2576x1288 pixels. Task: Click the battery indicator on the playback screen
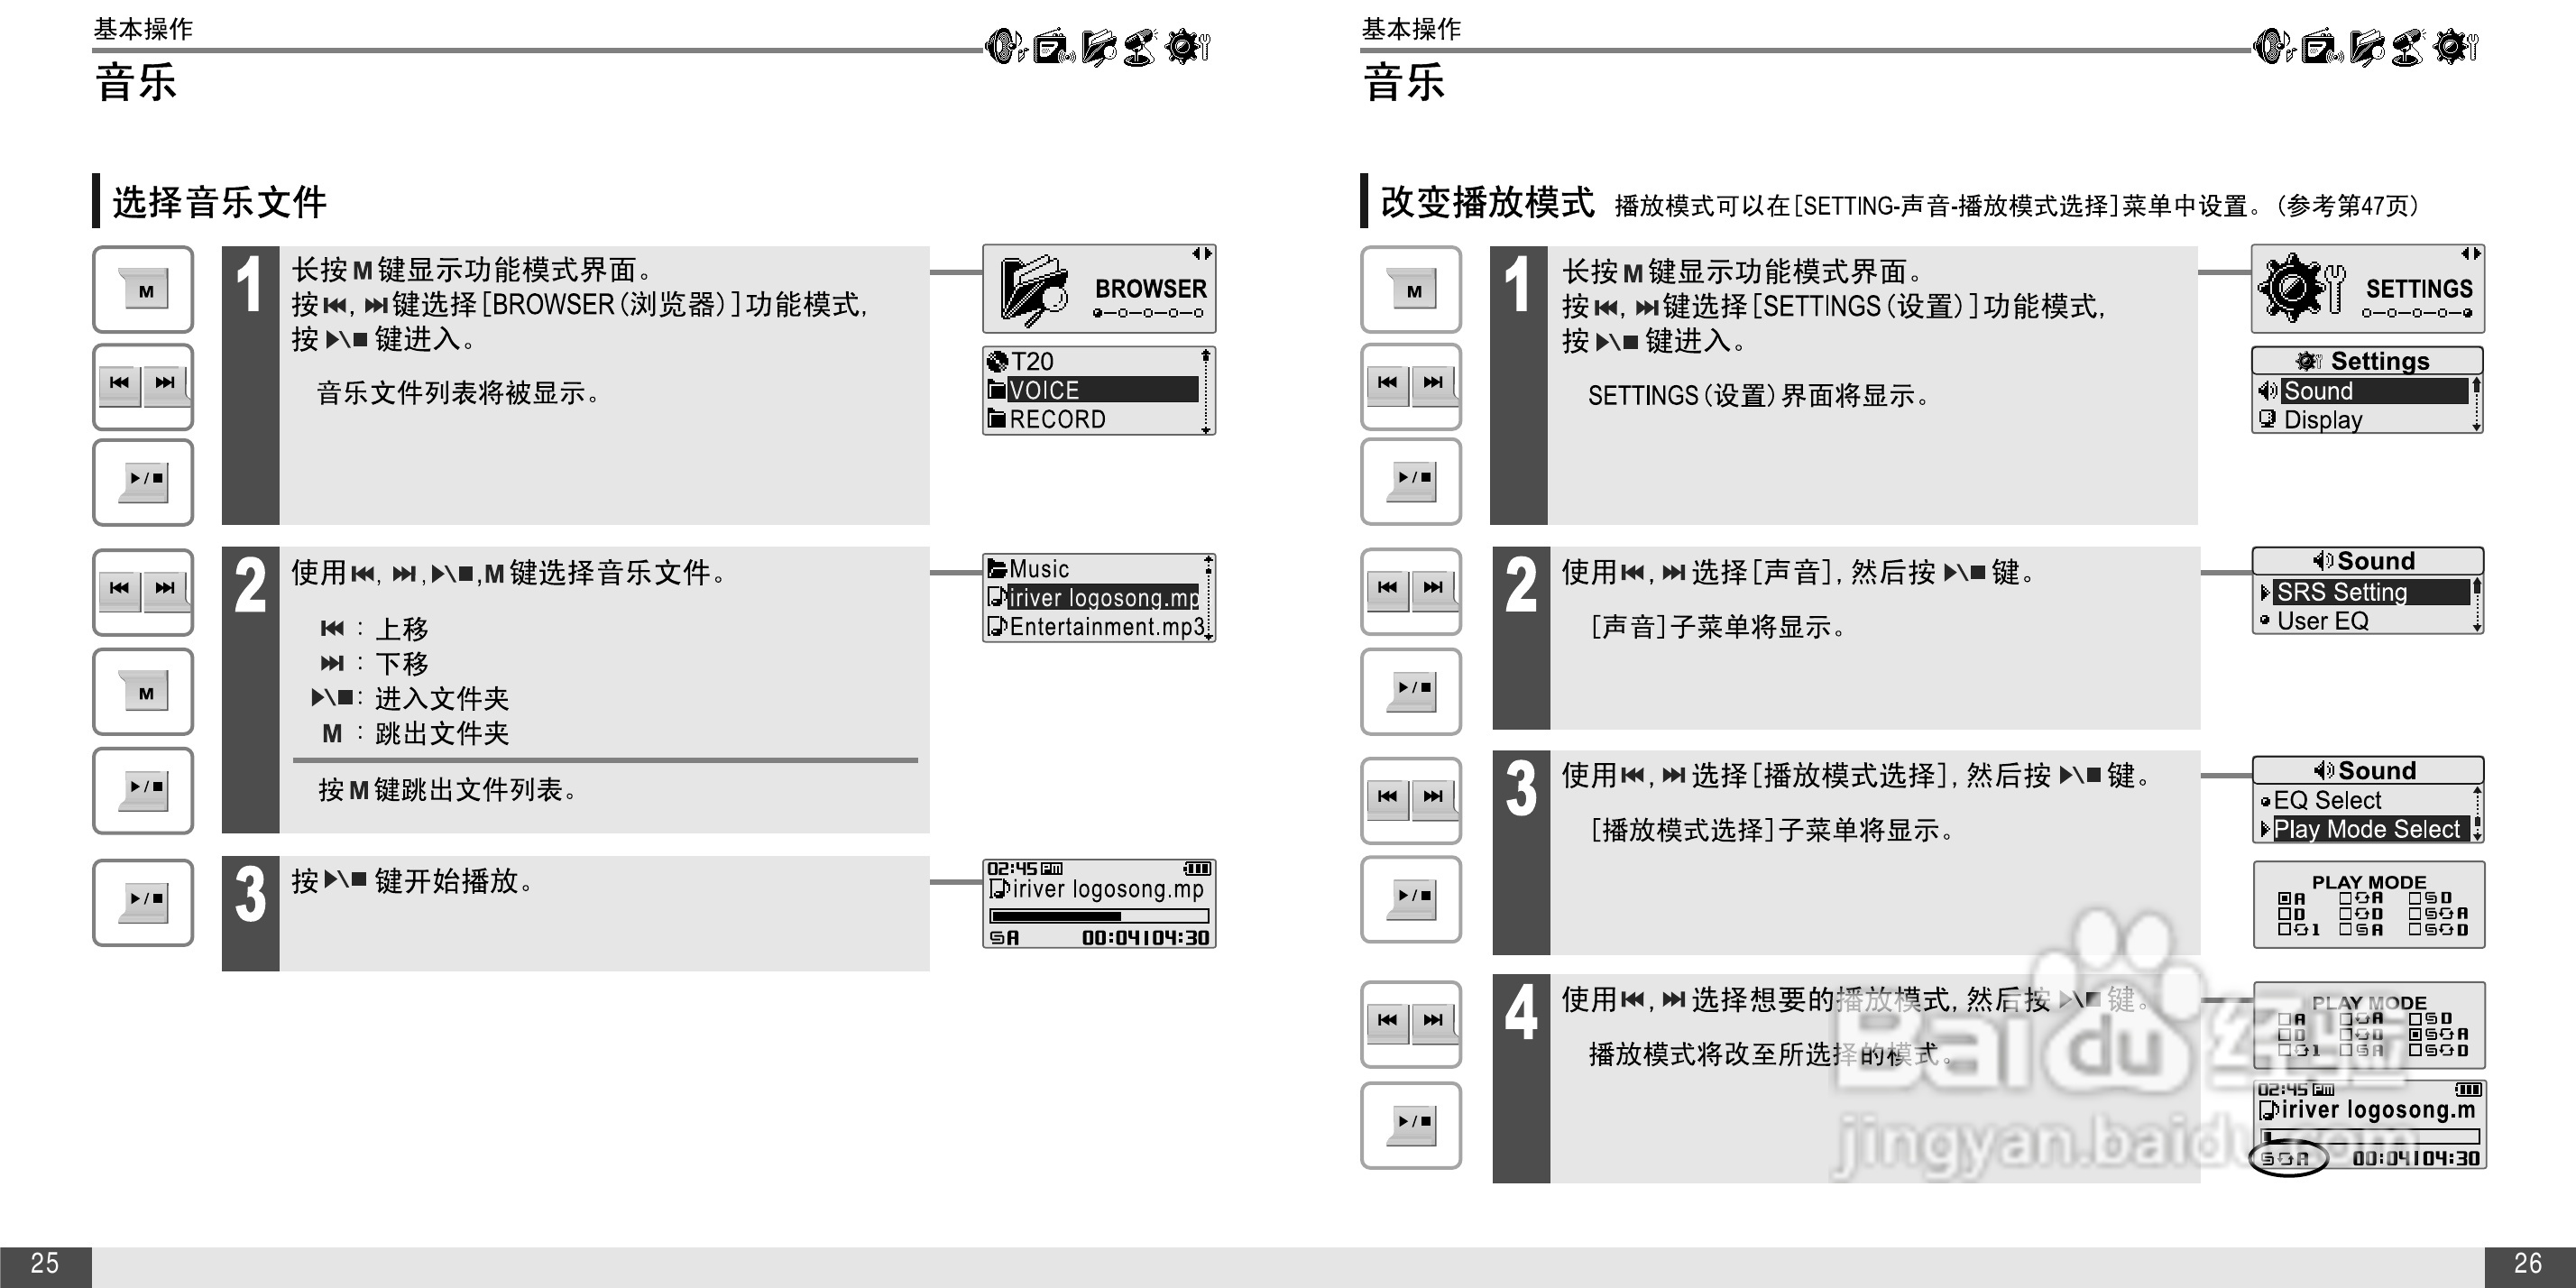pyautogui.click(x=1196, y=869)
